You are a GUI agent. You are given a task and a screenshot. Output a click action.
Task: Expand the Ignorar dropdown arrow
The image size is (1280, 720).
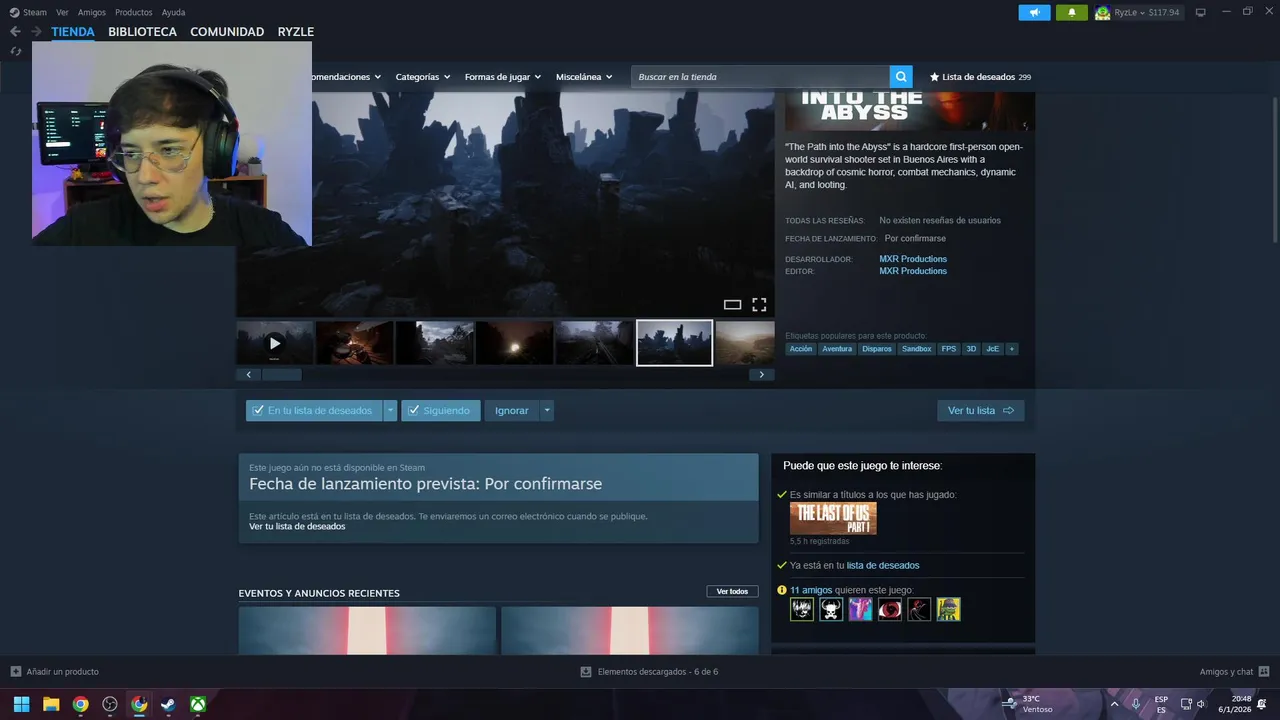[547, 411]
